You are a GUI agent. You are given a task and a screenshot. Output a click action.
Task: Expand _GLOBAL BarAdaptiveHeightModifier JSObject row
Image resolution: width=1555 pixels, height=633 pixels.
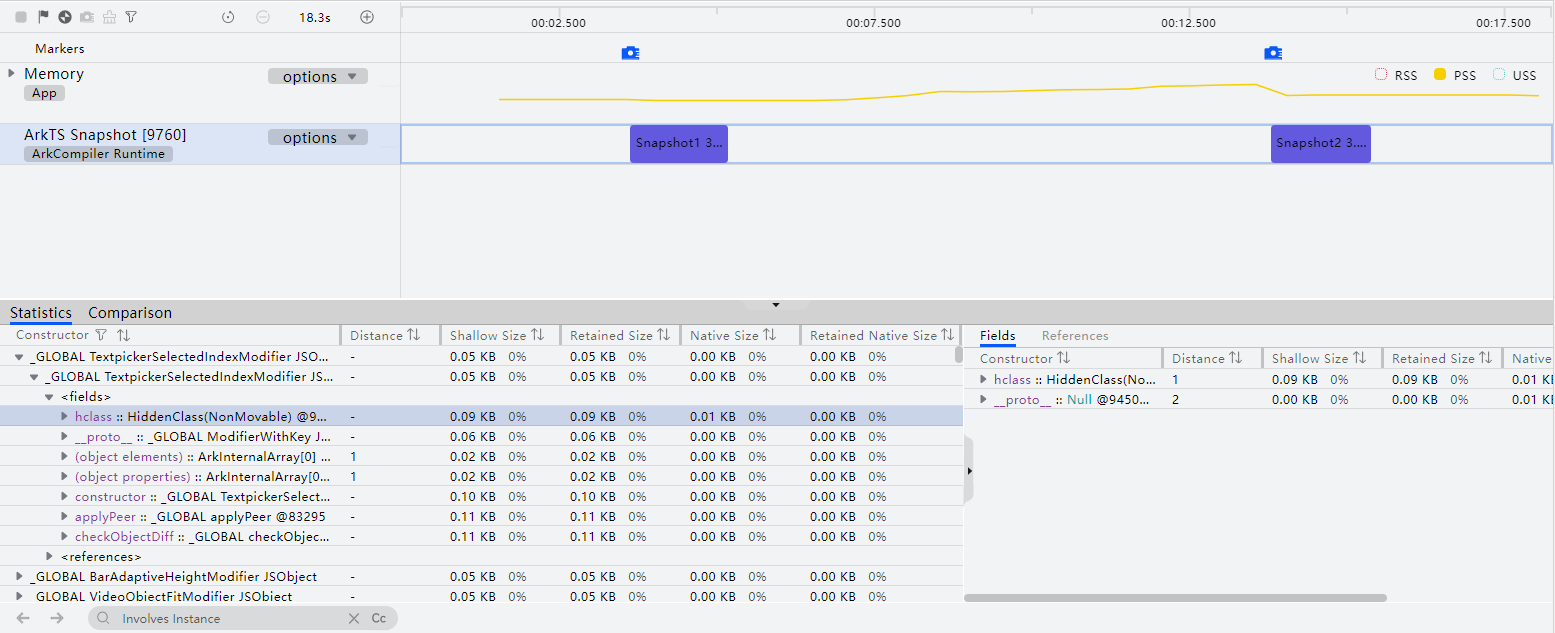tap(19, 576)
